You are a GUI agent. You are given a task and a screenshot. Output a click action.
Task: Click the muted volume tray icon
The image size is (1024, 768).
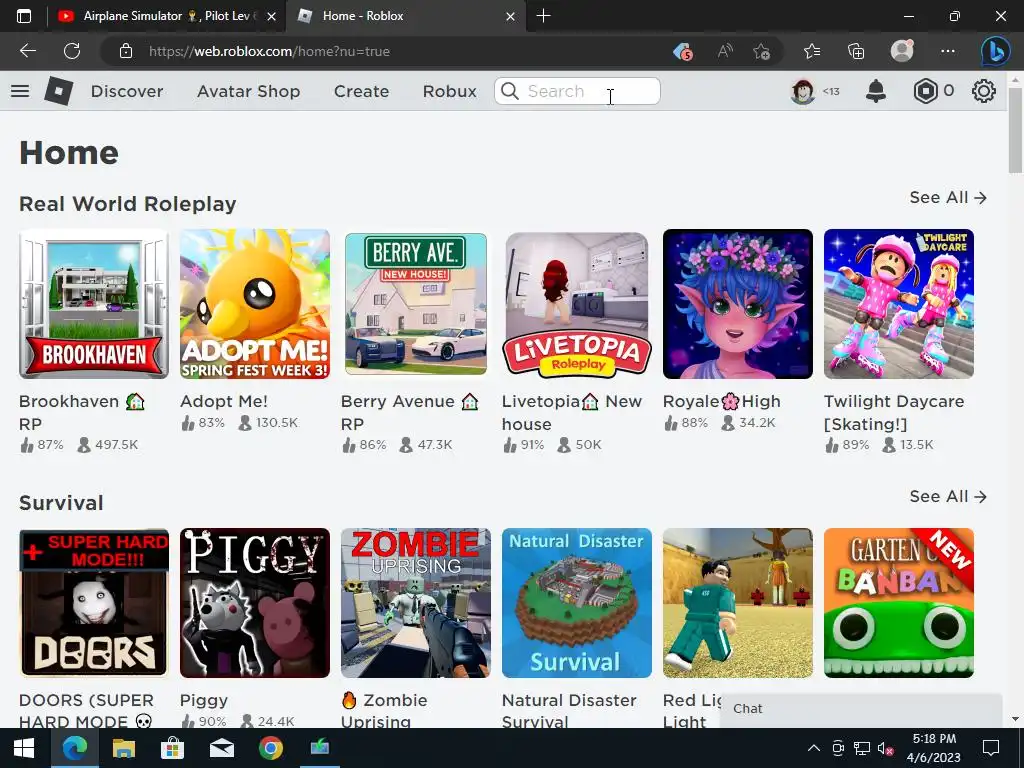tap(886, 748)
